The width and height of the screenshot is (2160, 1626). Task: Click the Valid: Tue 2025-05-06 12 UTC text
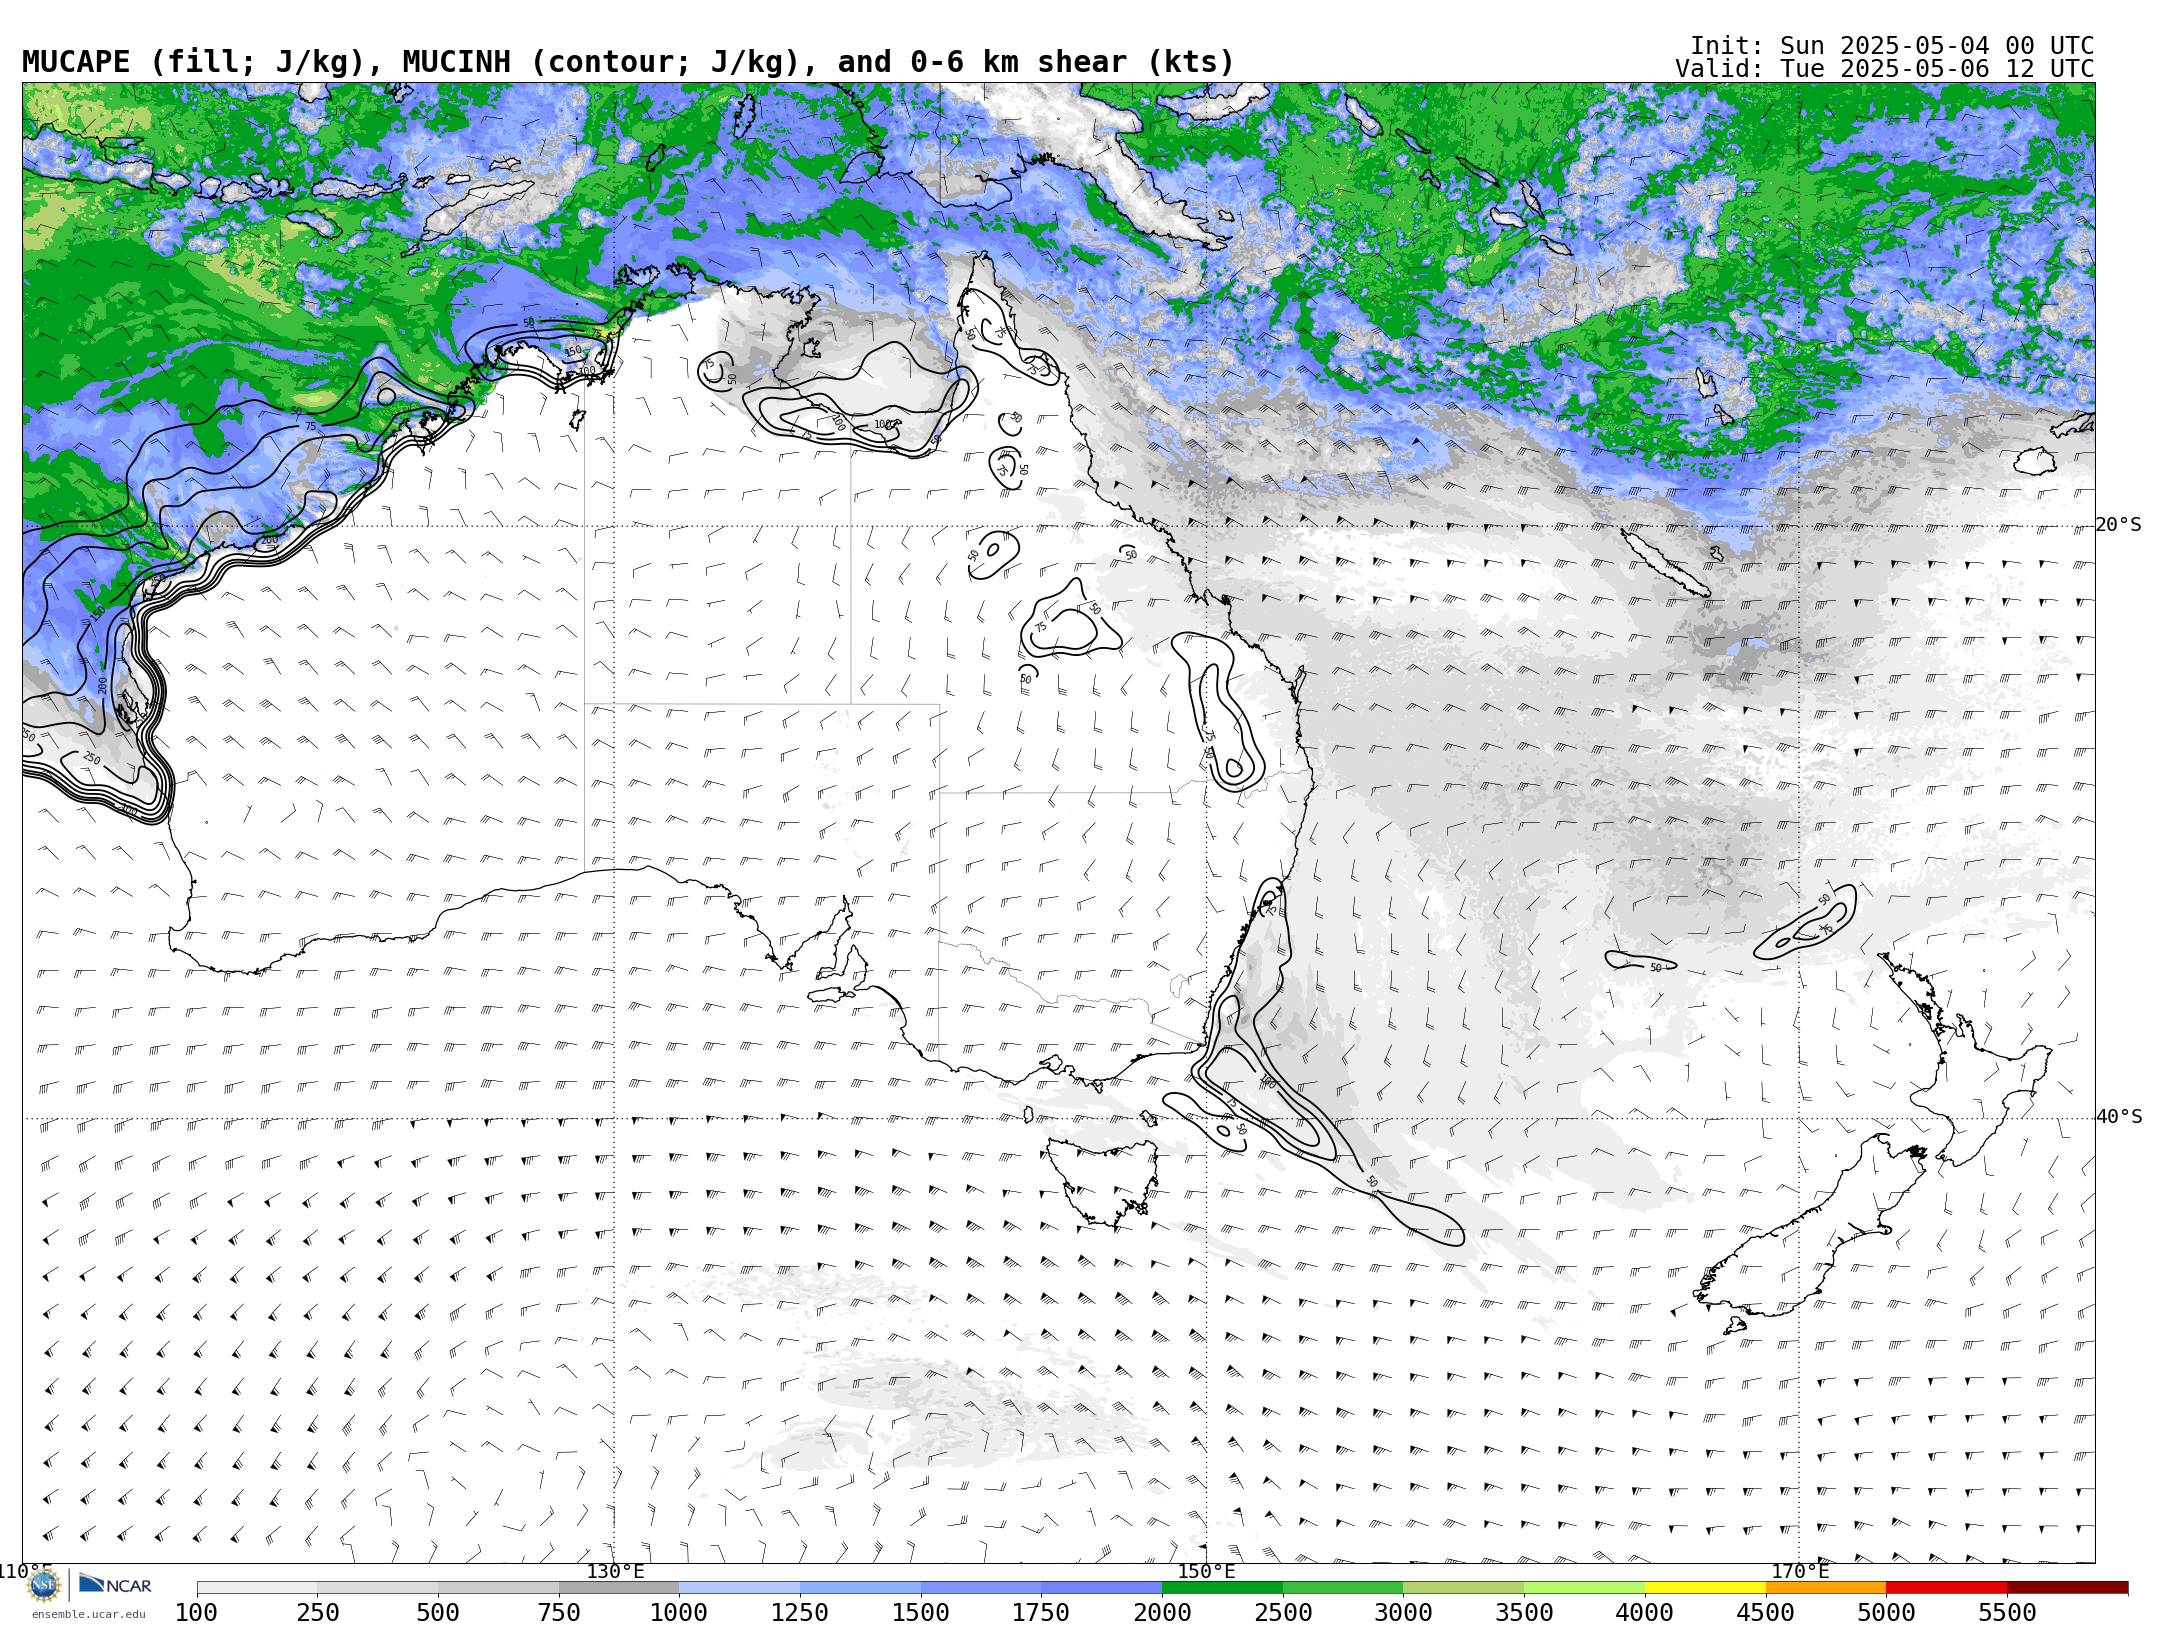pyautogui.click(x=1885, y=69)
